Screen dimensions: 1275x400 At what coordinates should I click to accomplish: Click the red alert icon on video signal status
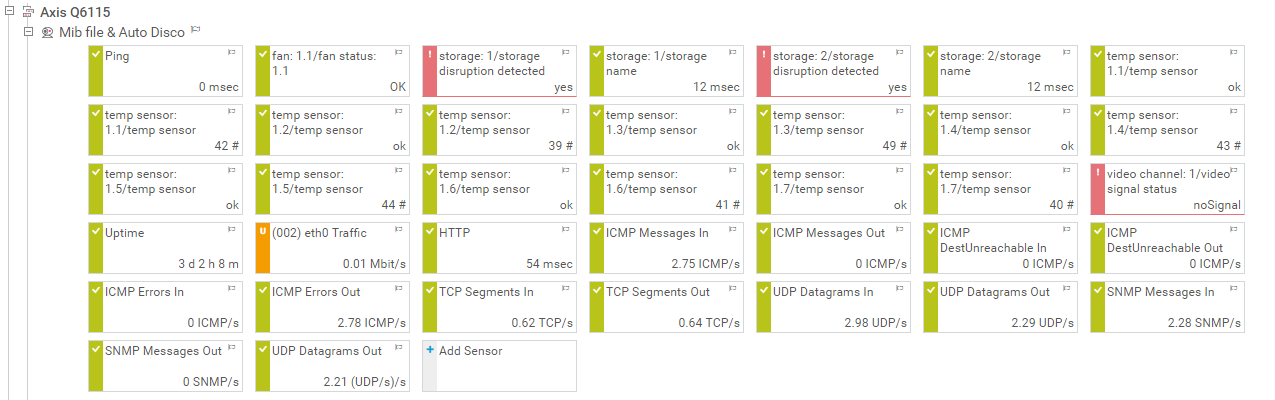(x=1098, y=173)
